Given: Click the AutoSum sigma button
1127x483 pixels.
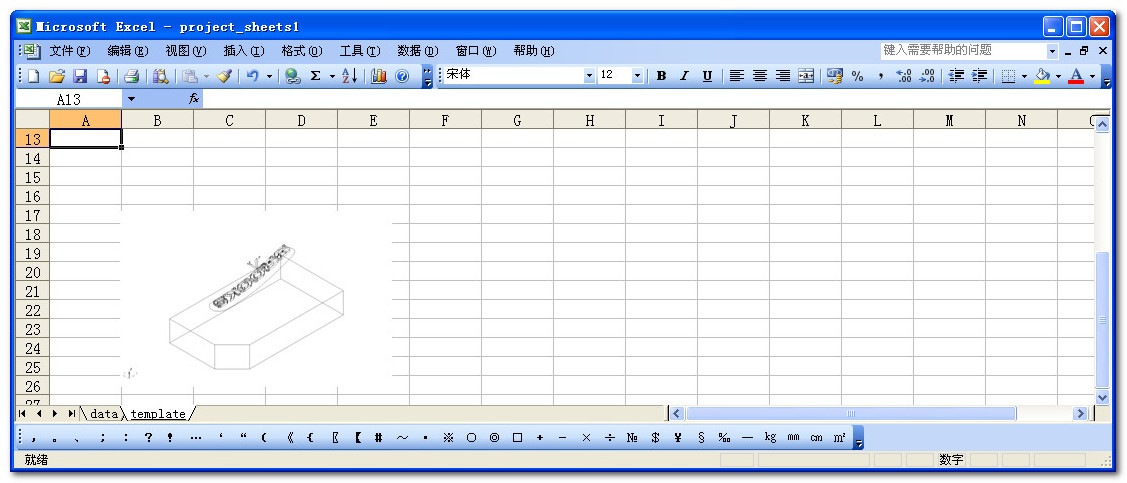Looking at the screenshot, I should click(315, 76).
